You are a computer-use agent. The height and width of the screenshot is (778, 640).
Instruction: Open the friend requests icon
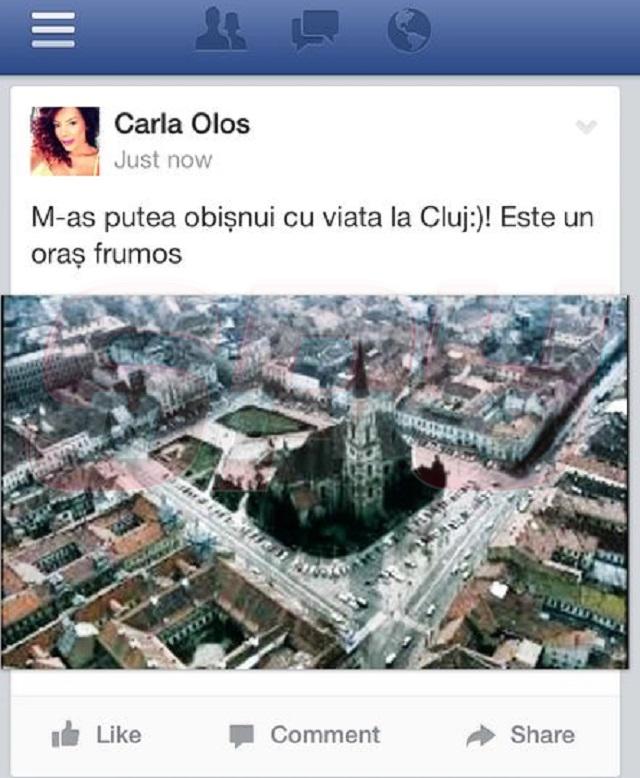pos(221,29)
